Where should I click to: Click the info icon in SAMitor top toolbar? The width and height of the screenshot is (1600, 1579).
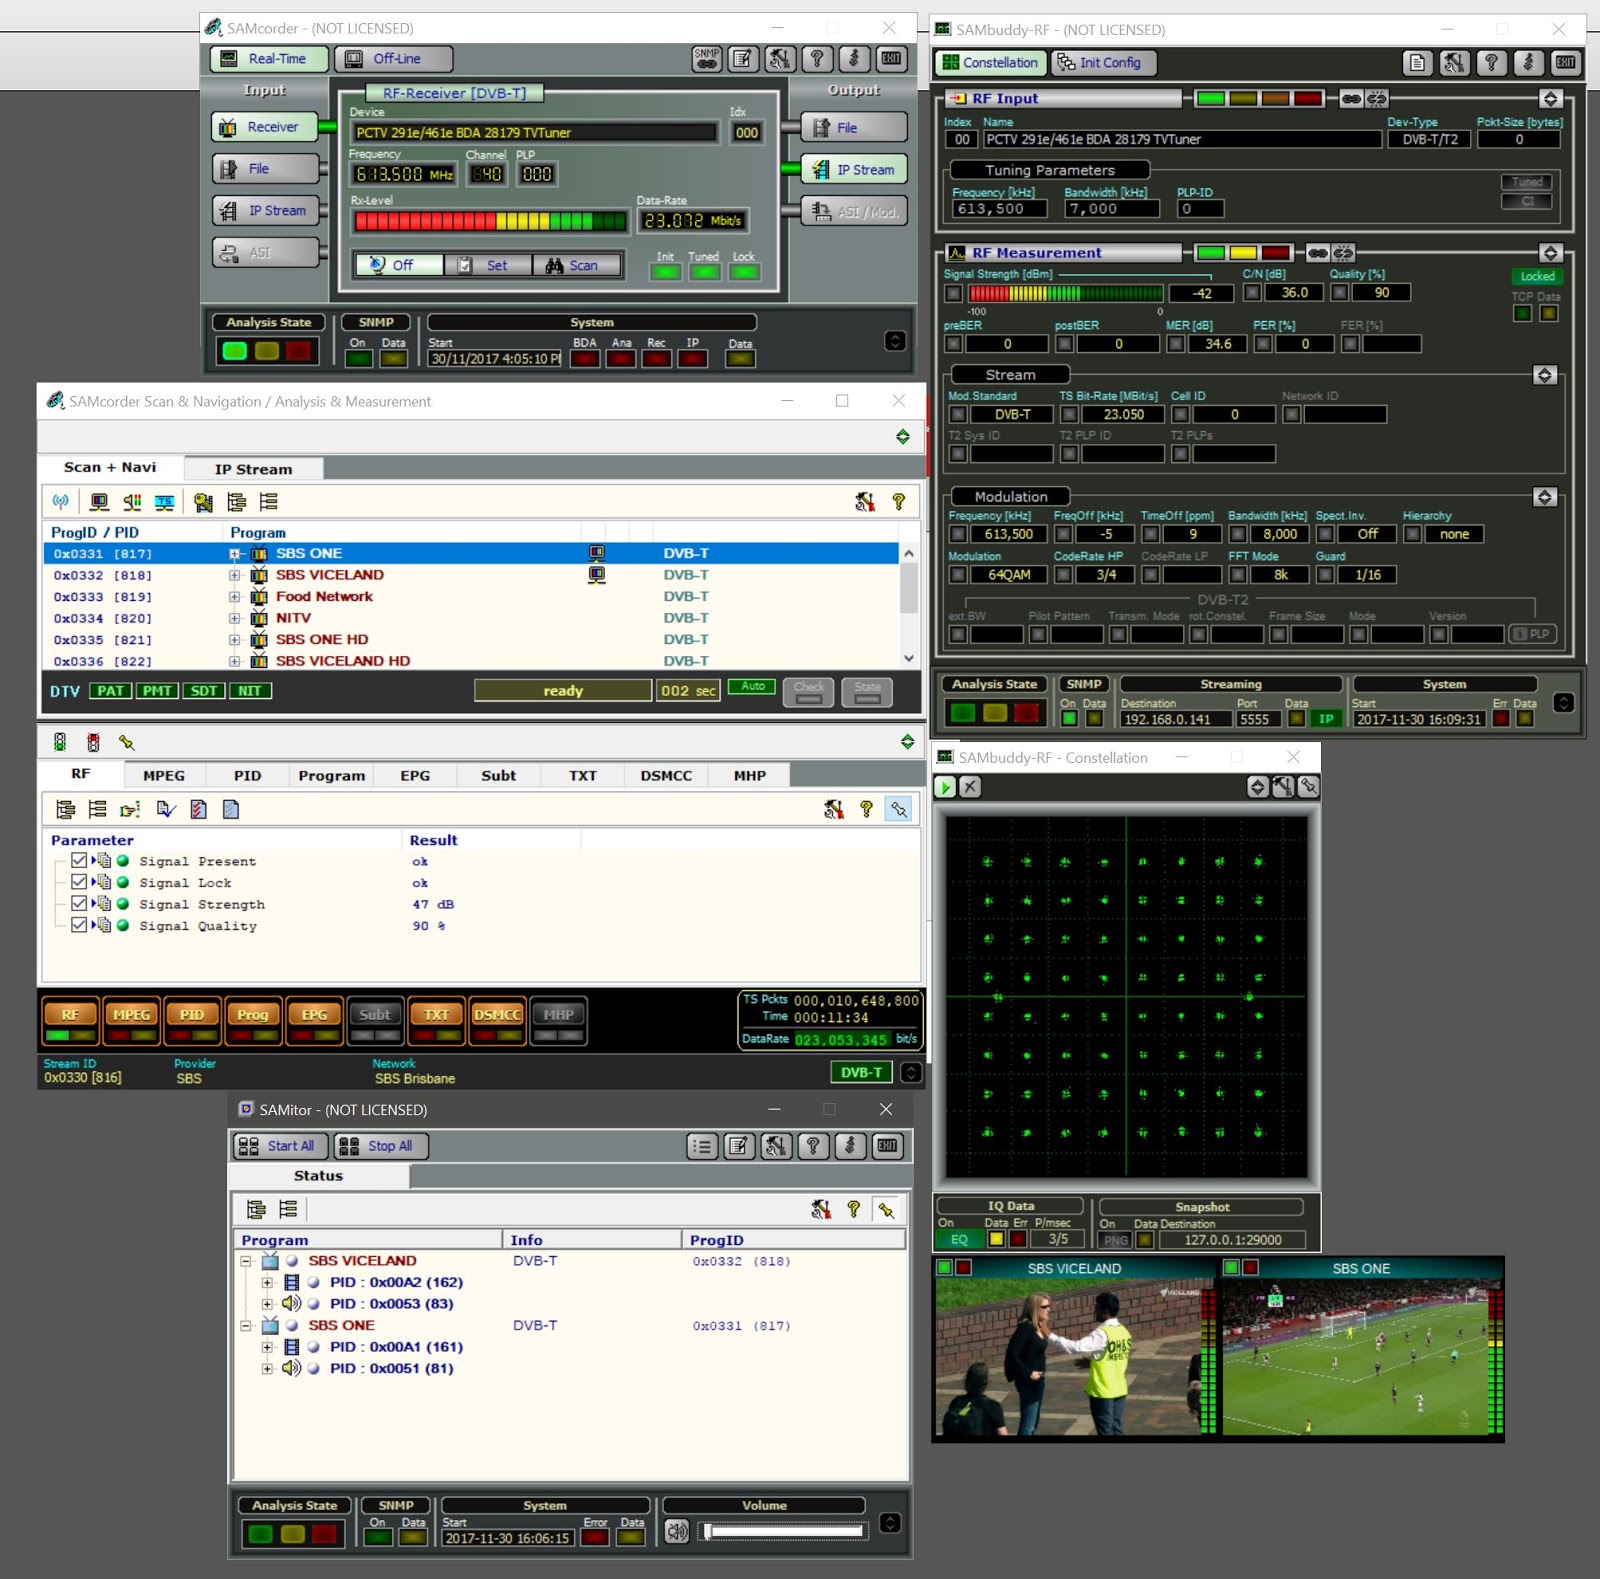point(851,1146)
